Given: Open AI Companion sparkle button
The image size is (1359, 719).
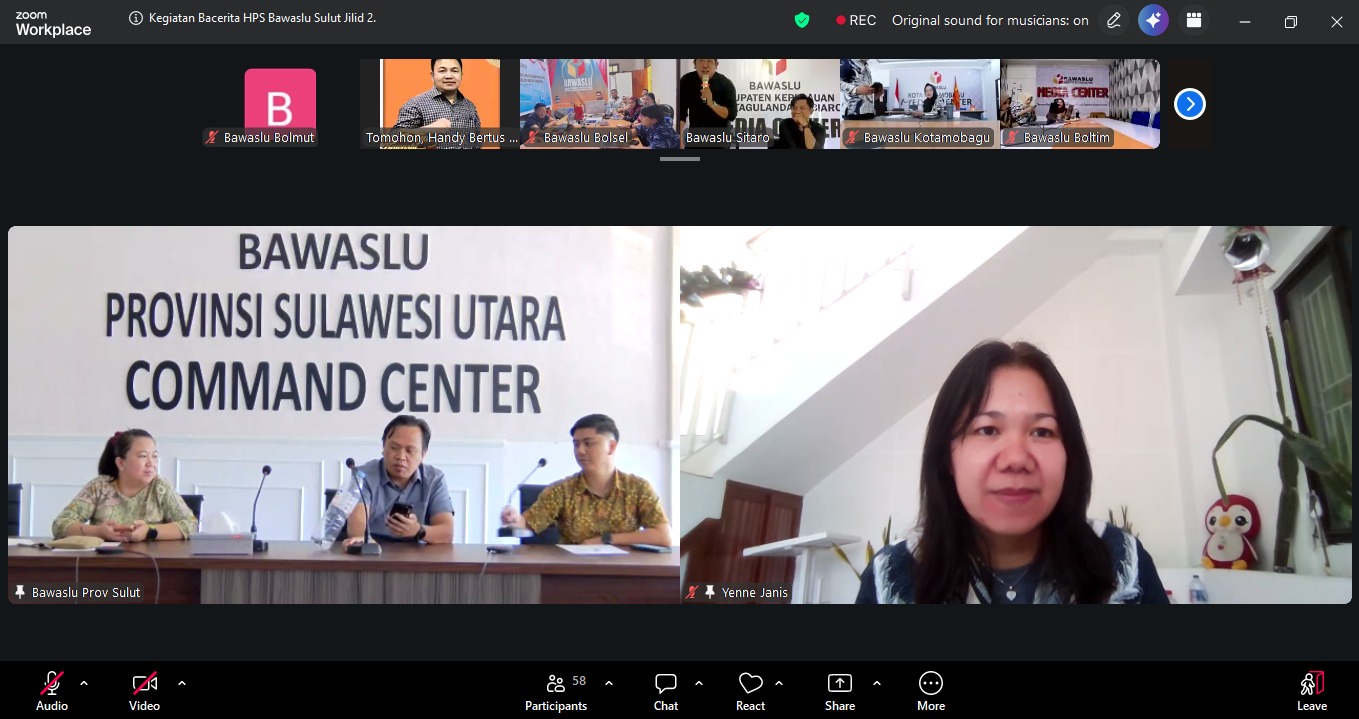Looking at the screenshot, I should 1154,20.
